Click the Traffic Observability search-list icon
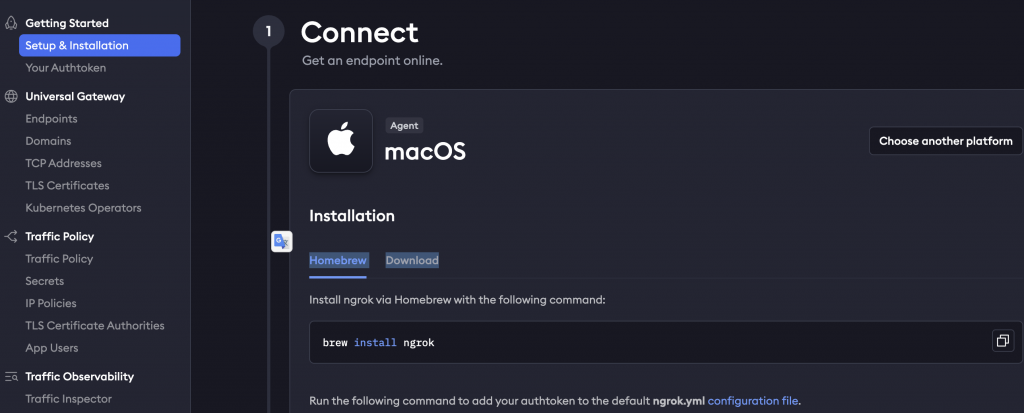The width and height of the screenshot is (1024, 413). [x=11, y=377]
